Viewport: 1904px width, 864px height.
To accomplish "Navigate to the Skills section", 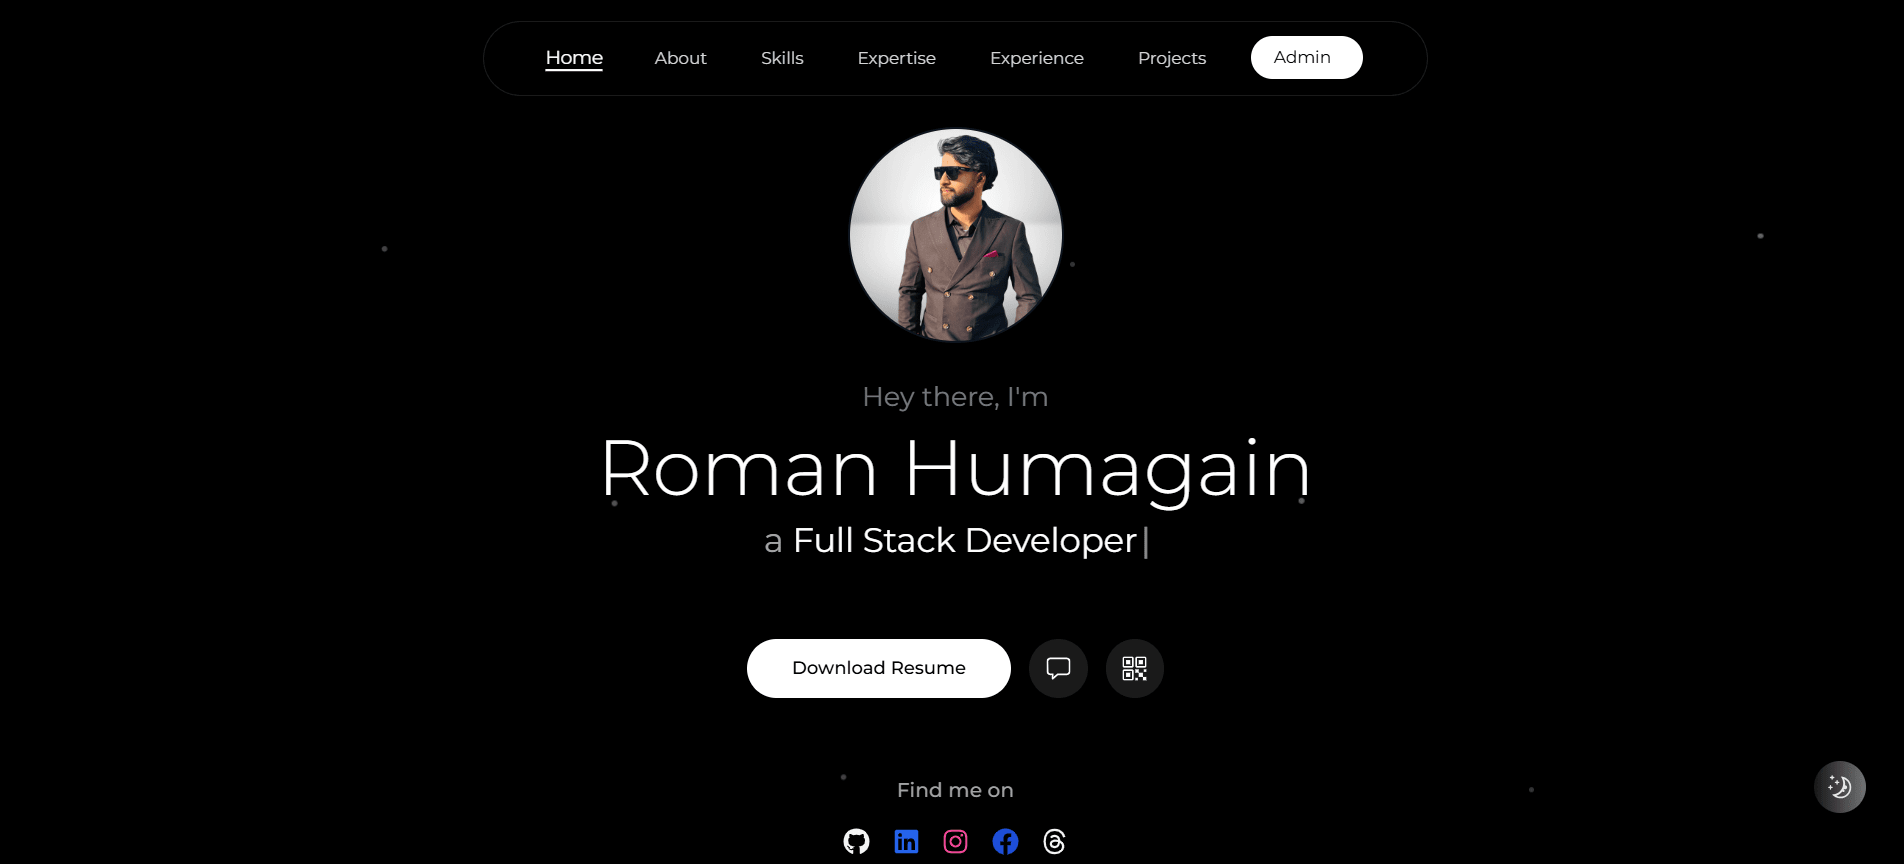I will 782,58.
